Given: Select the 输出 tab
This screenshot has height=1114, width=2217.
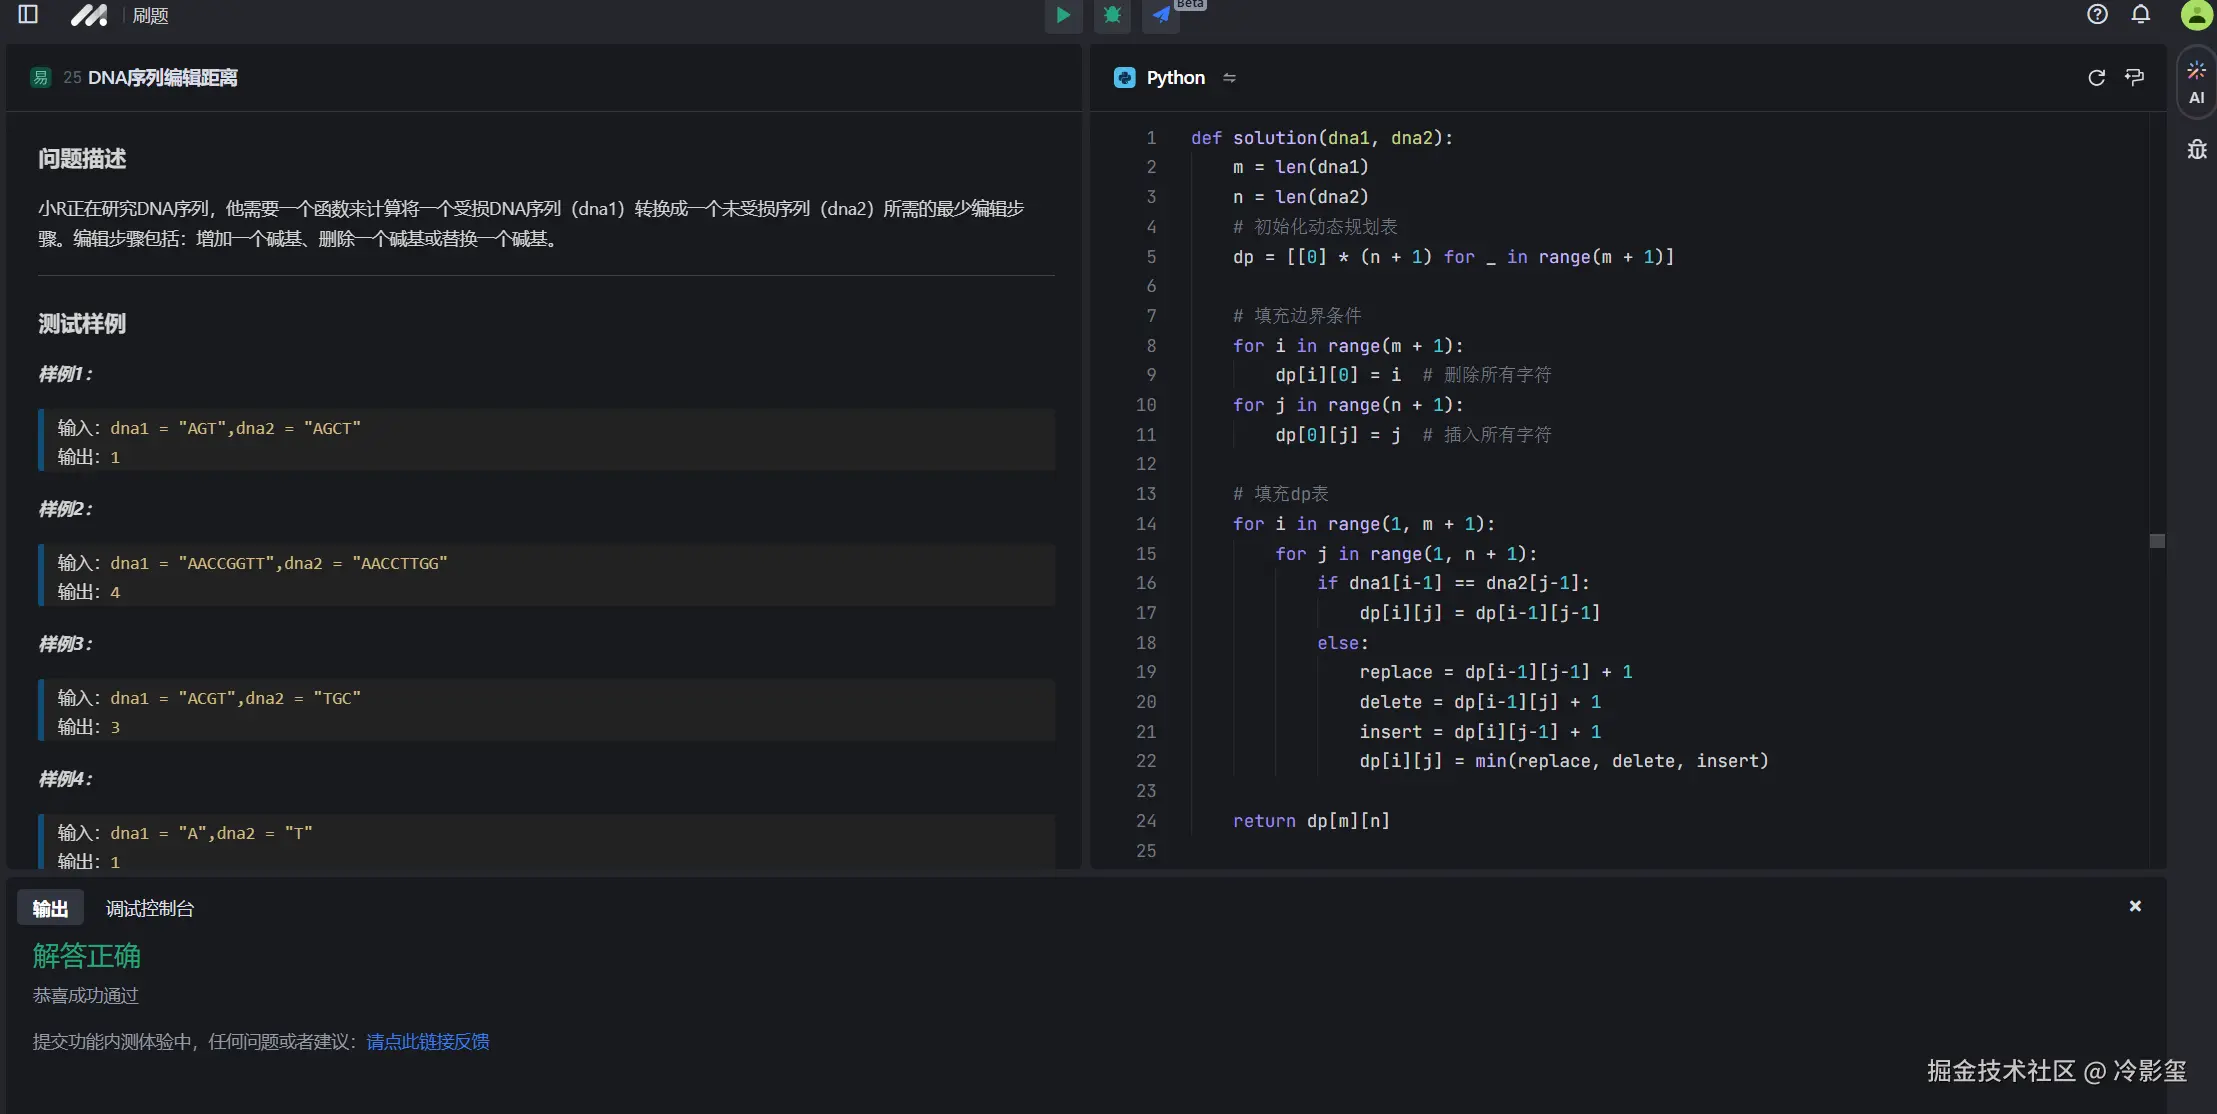Looking at the screenshot, I should 50,908.
